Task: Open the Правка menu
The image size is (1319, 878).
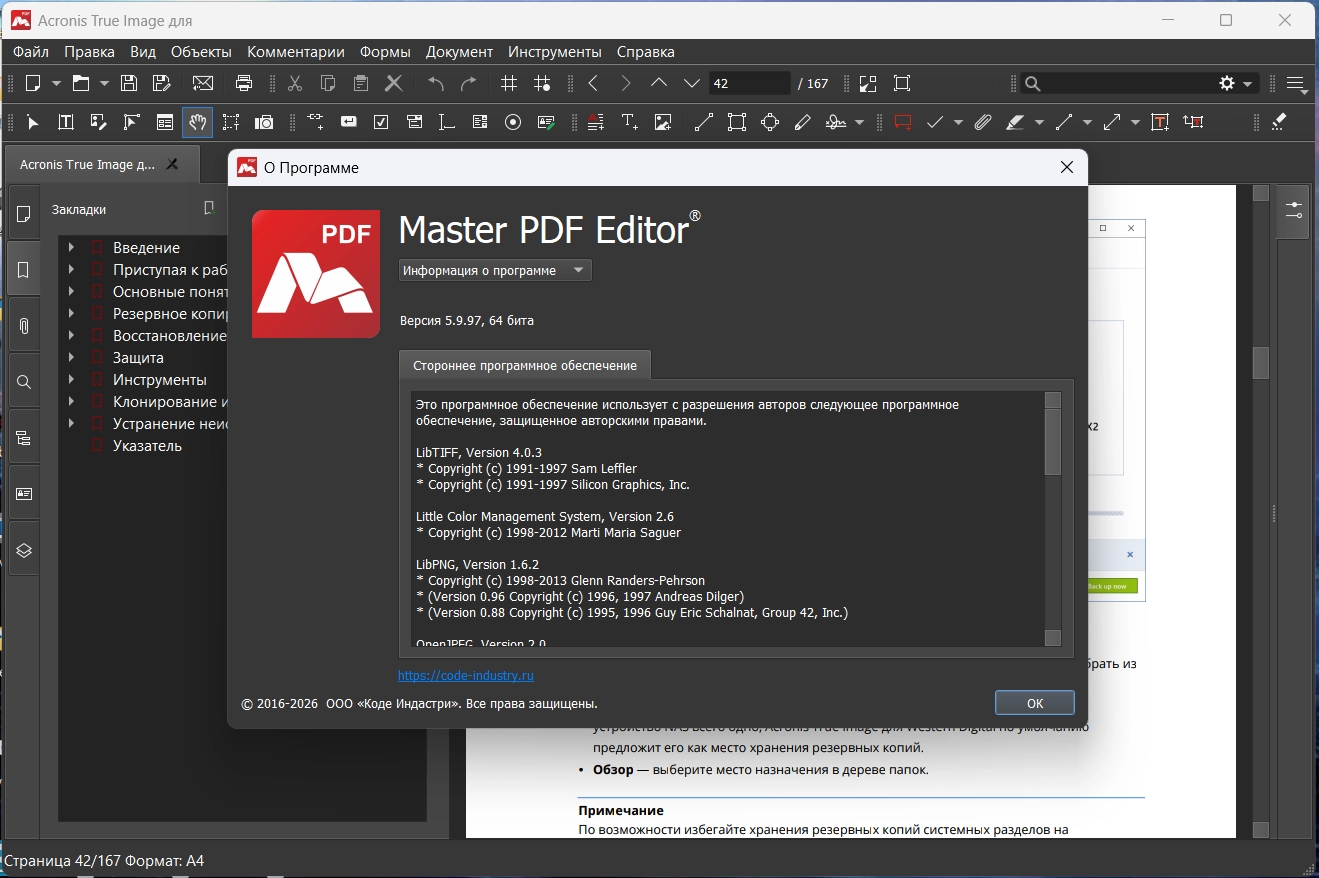Action: (x=90, y=52)
